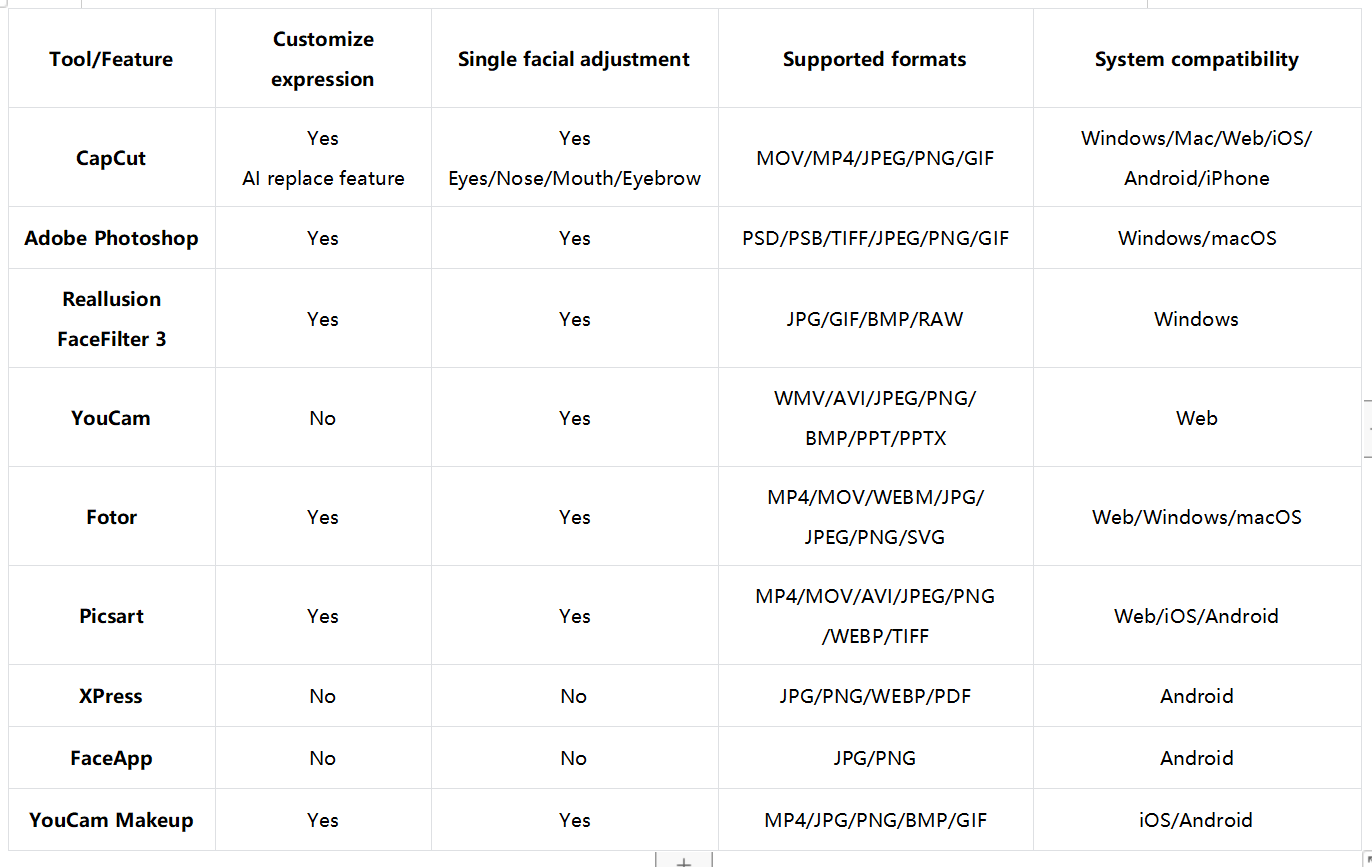Click the YouCam Makeup row label
The height and width of the screenshot is (867, 1372).
point(111,820)
